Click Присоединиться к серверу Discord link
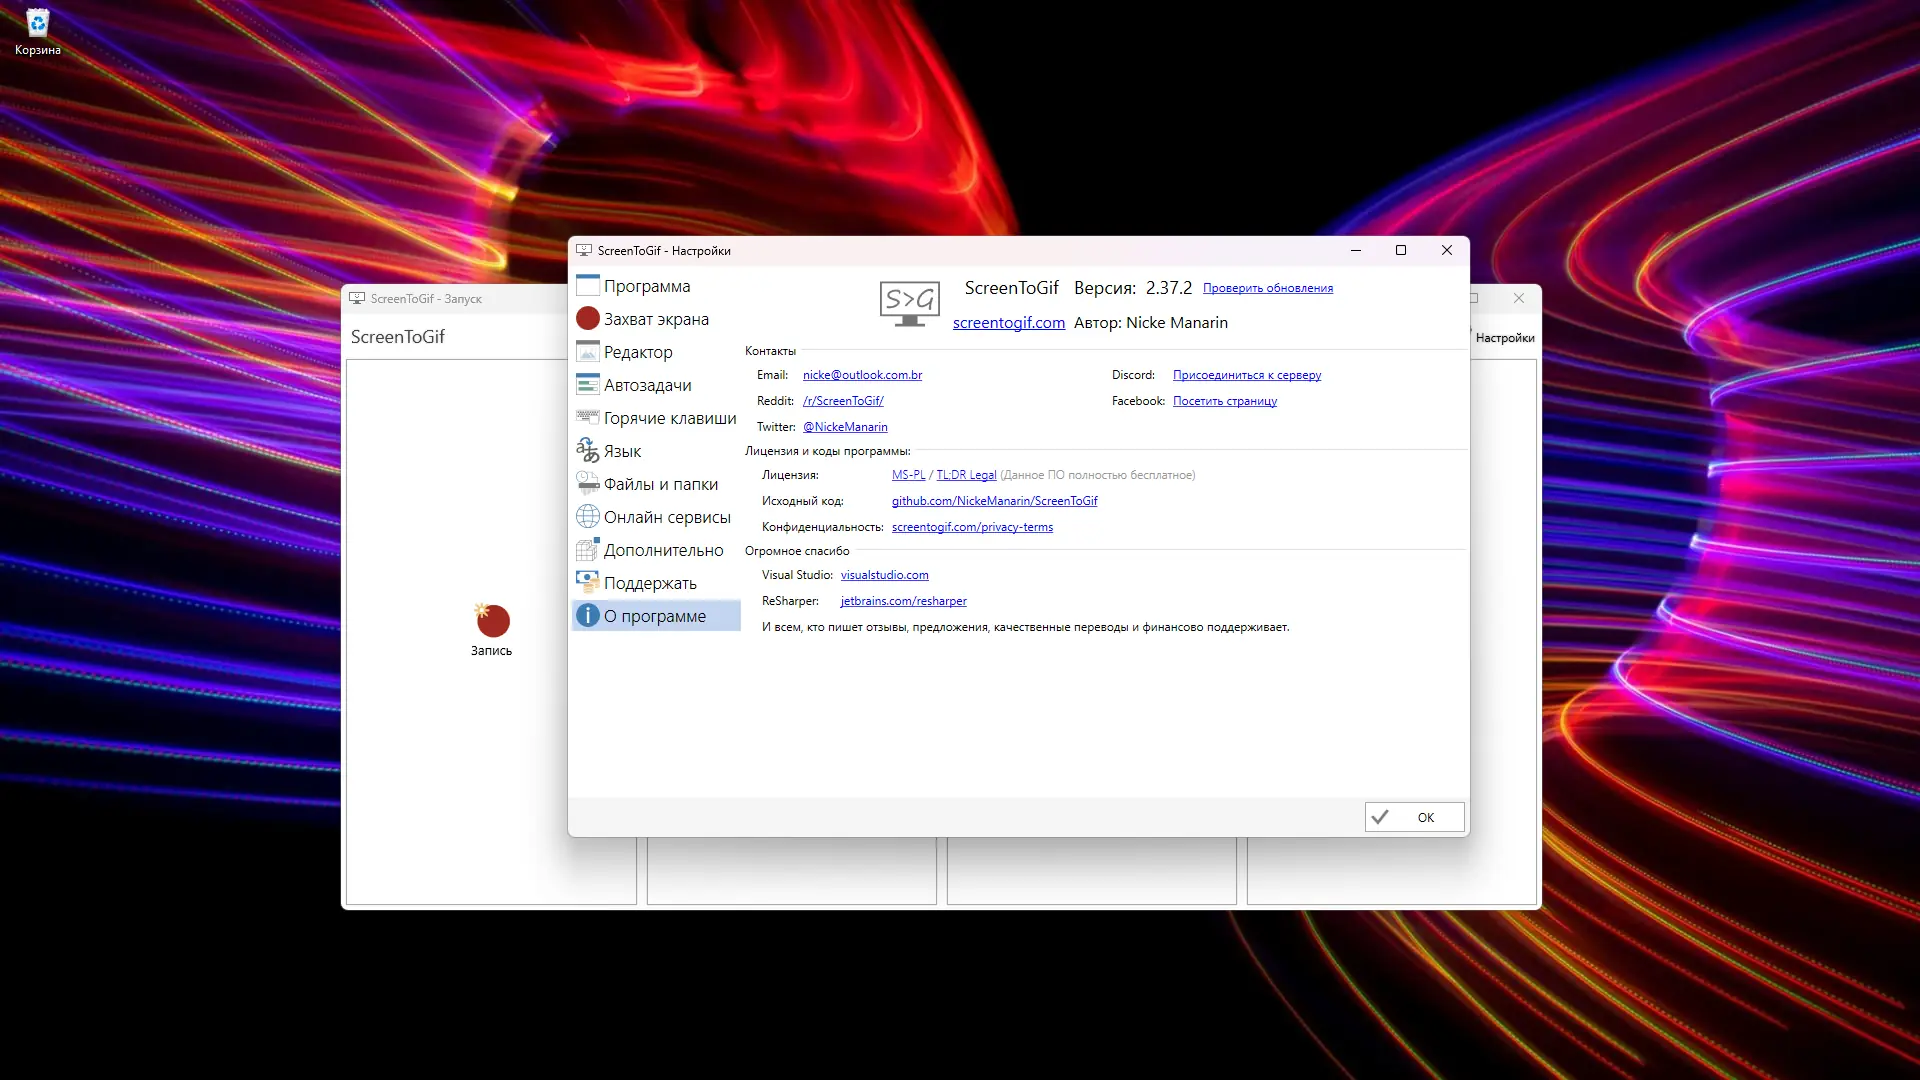Viewport: 1920px width, 1080px height. 1246,375
